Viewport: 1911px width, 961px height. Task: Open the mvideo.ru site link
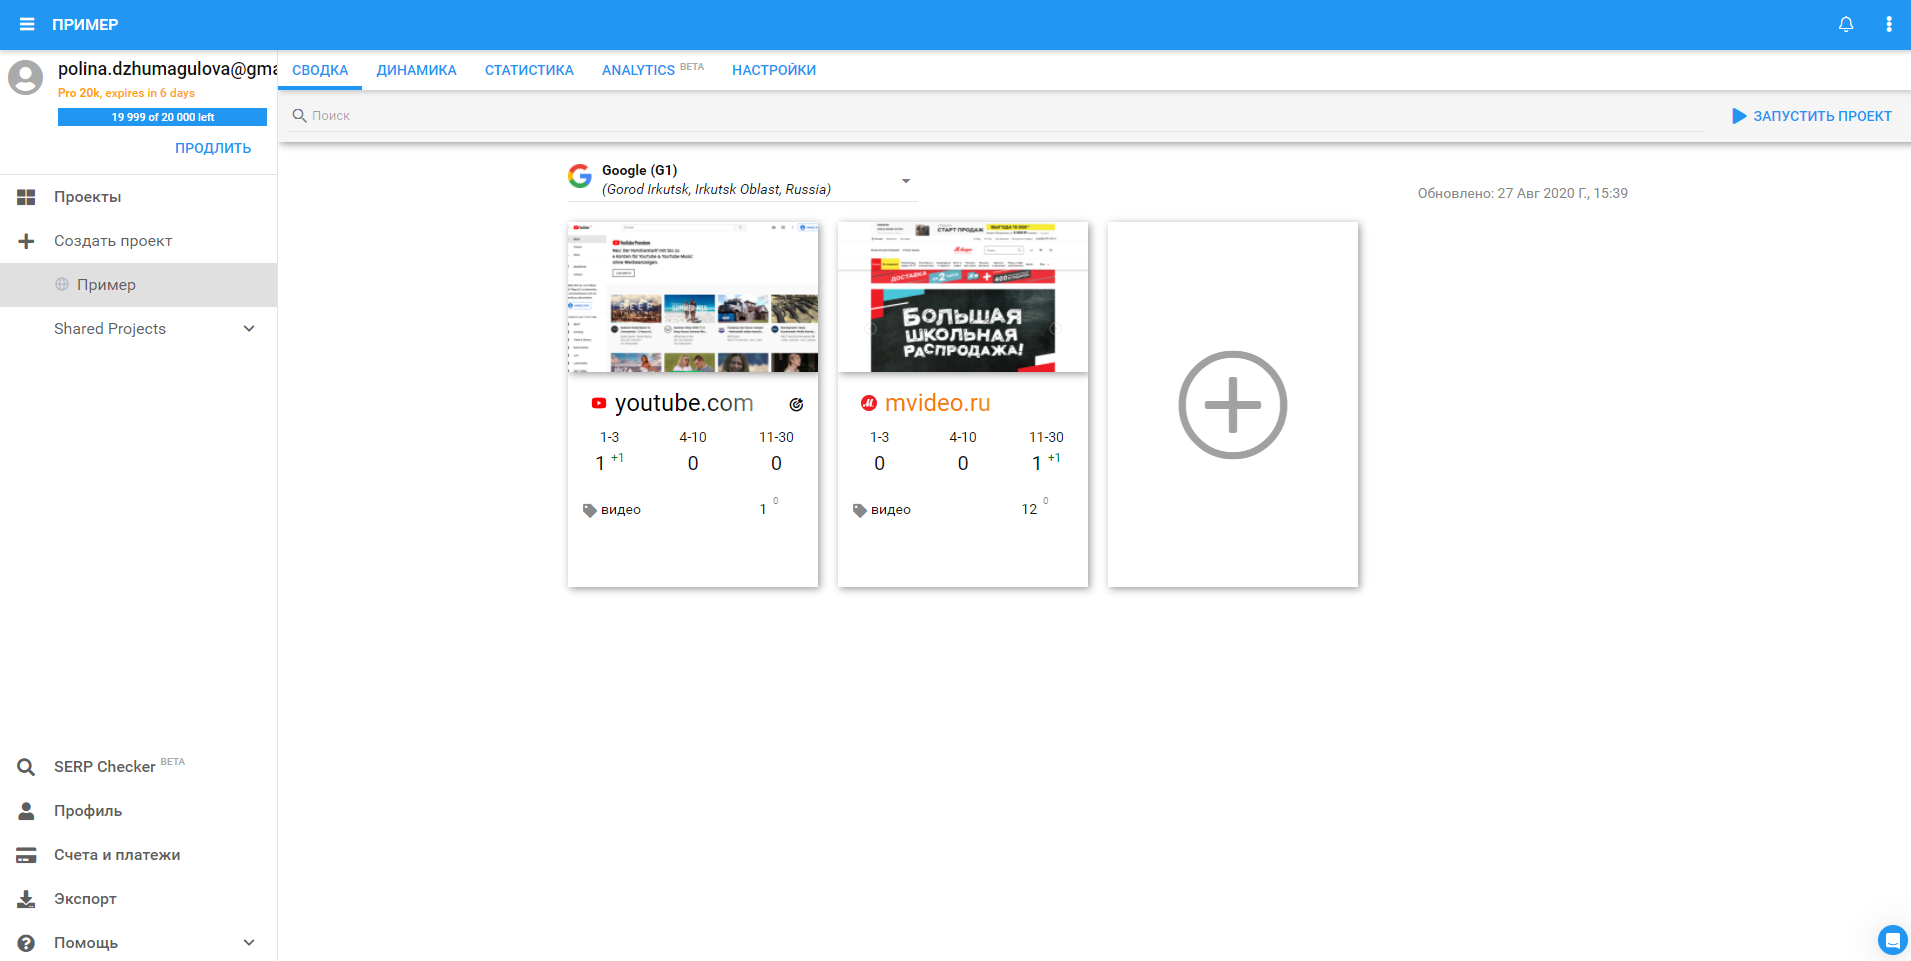point(938,403)
